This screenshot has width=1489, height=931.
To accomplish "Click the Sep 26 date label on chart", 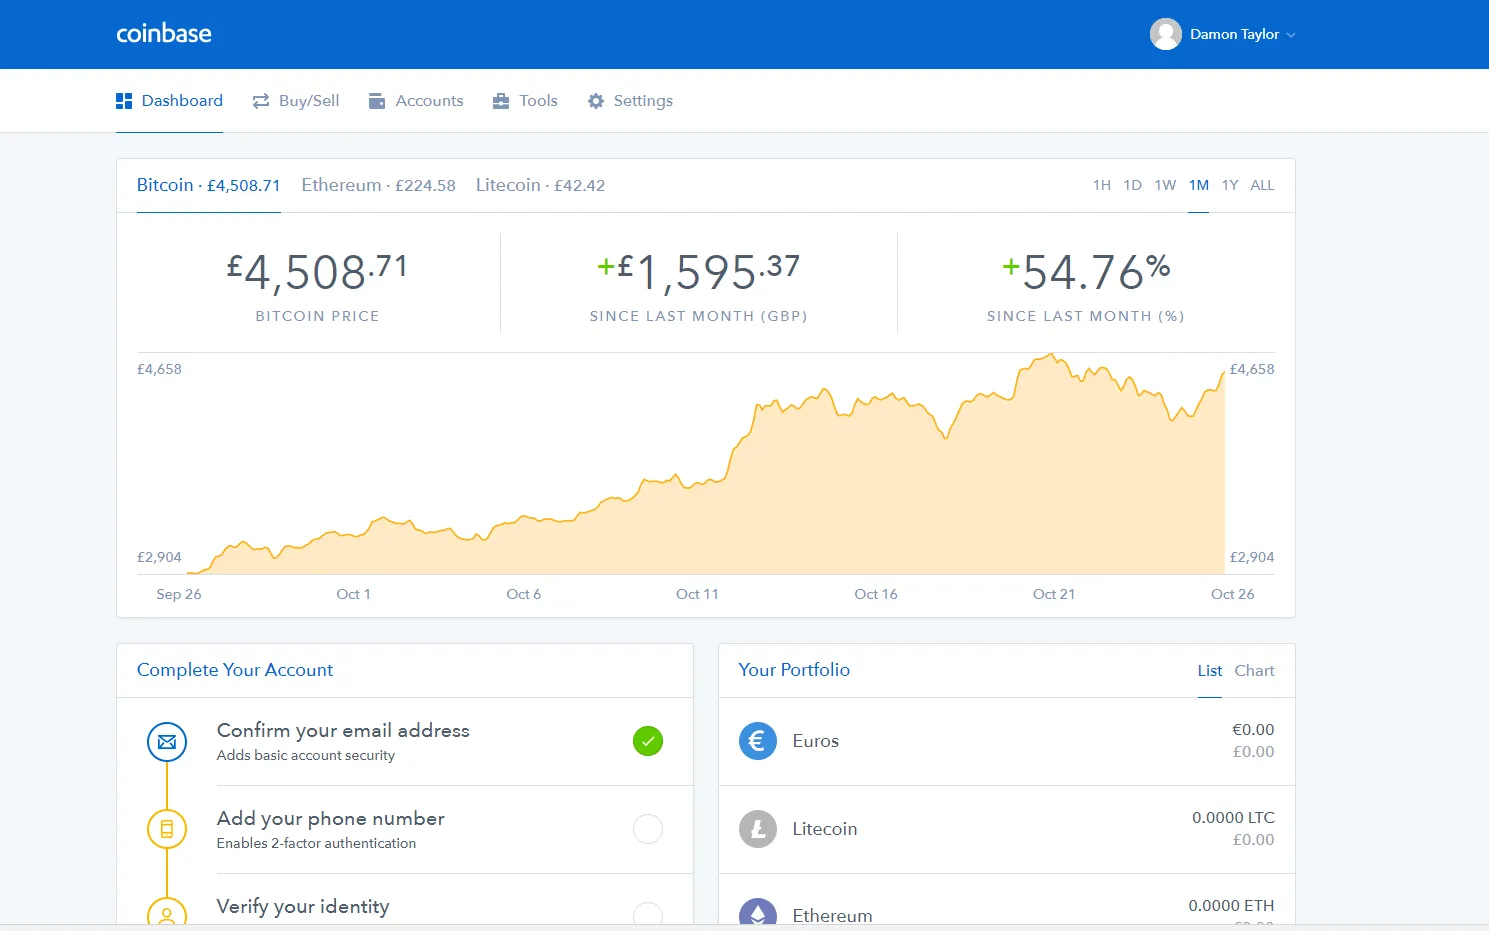I will (179, 594).
